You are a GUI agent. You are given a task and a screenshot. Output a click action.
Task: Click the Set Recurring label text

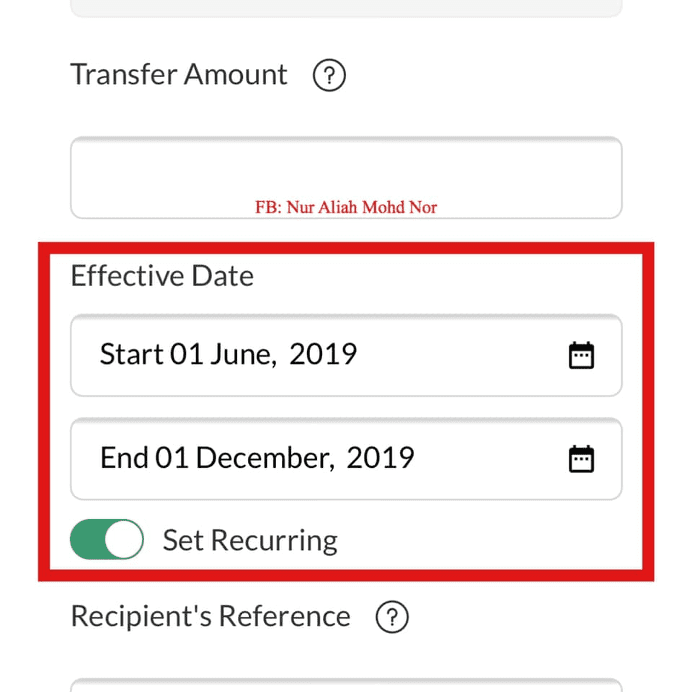coord(250,541)
